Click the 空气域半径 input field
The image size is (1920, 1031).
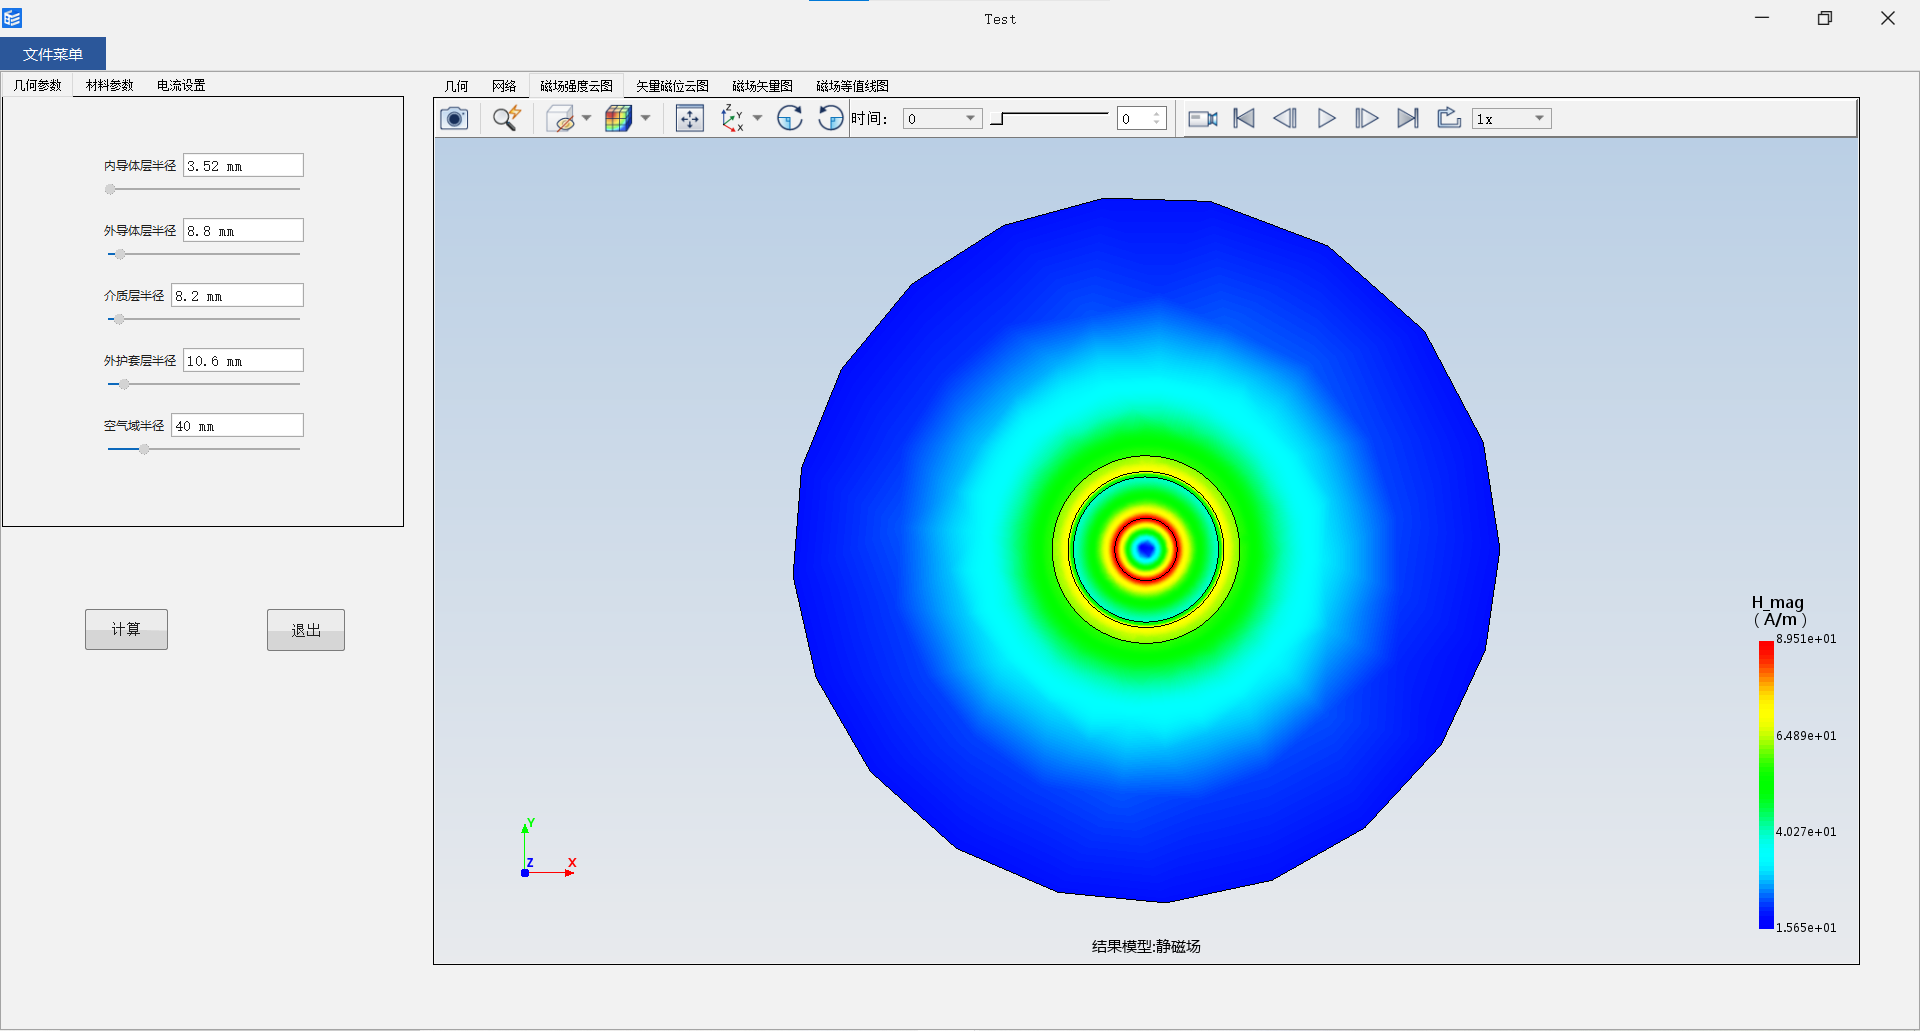pyautogui.click(x=237, y=426)
